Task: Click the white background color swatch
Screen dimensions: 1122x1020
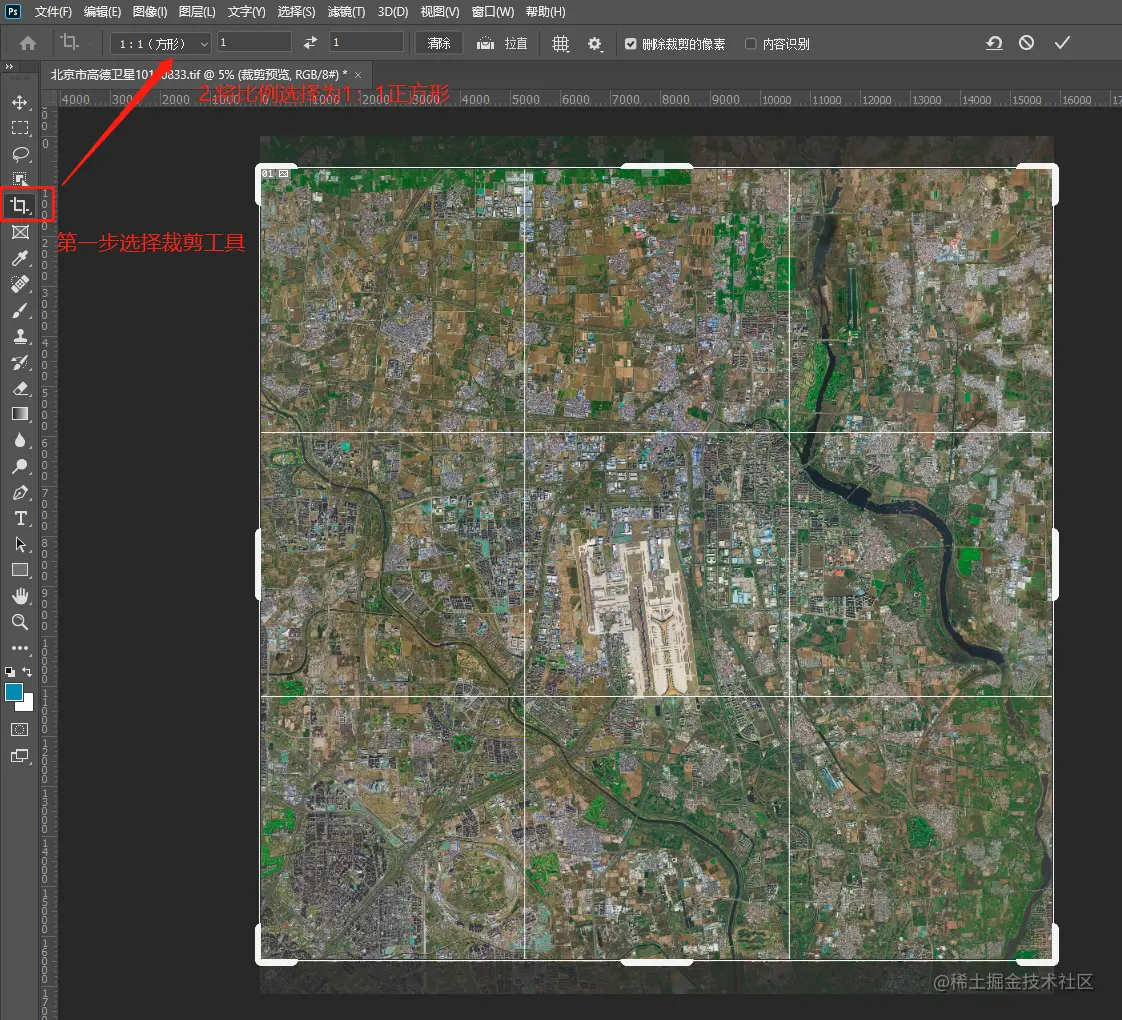Action: [27, 705]
